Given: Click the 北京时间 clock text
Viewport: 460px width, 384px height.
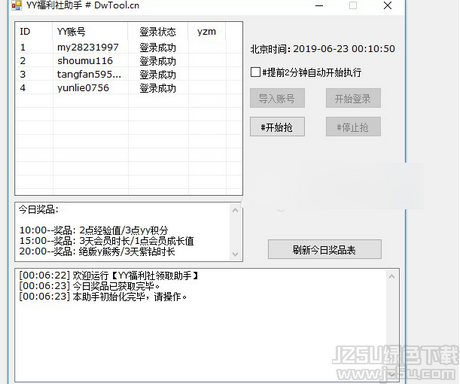Looking at the screenshot, I should pos(323,49).
